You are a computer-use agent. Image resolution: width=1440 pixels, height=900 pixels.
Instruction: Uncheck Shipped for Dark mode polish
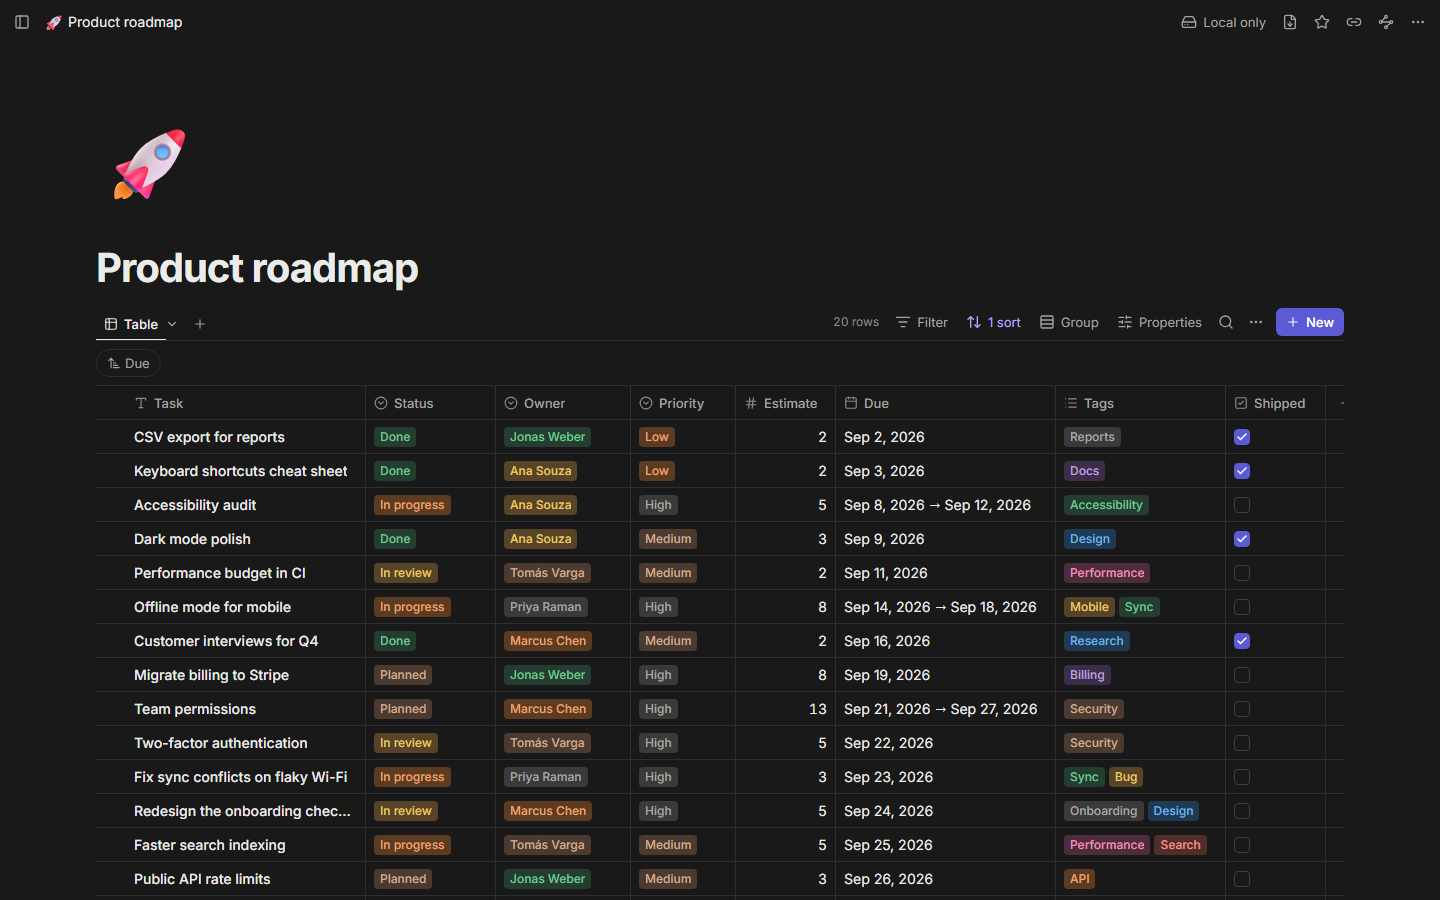(1242, 539)
